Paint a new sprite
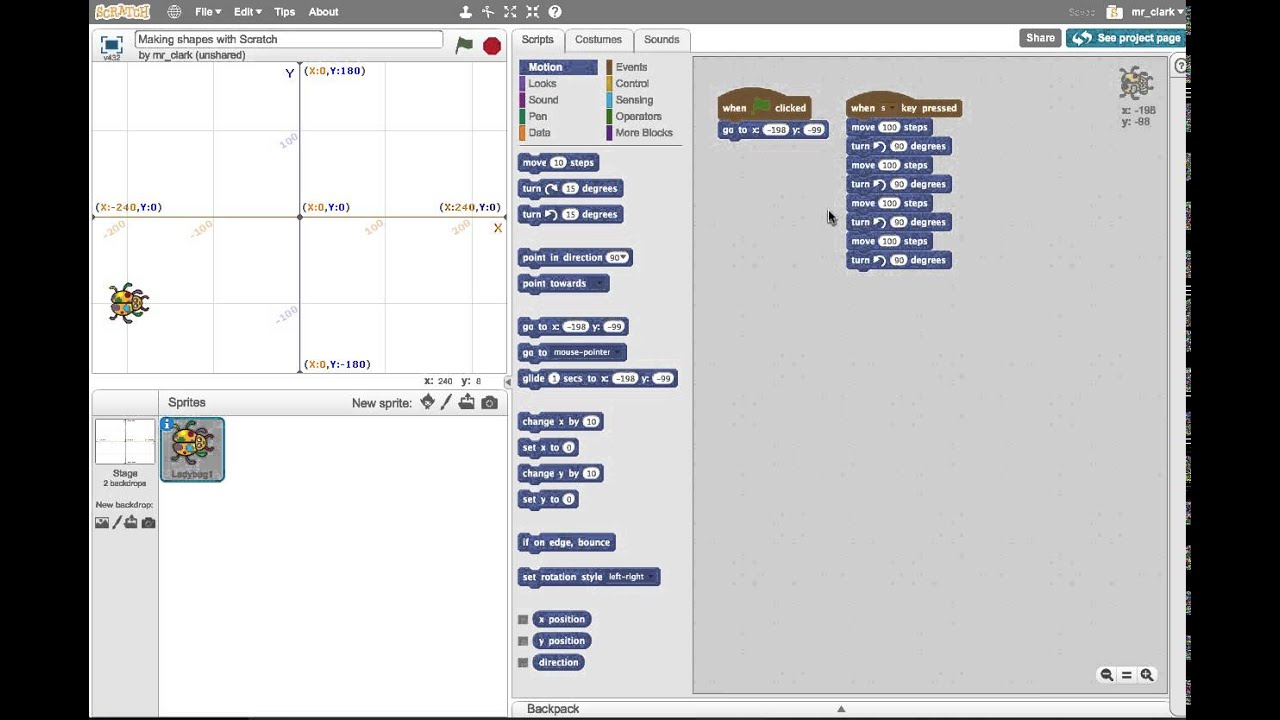 (447, 402)
